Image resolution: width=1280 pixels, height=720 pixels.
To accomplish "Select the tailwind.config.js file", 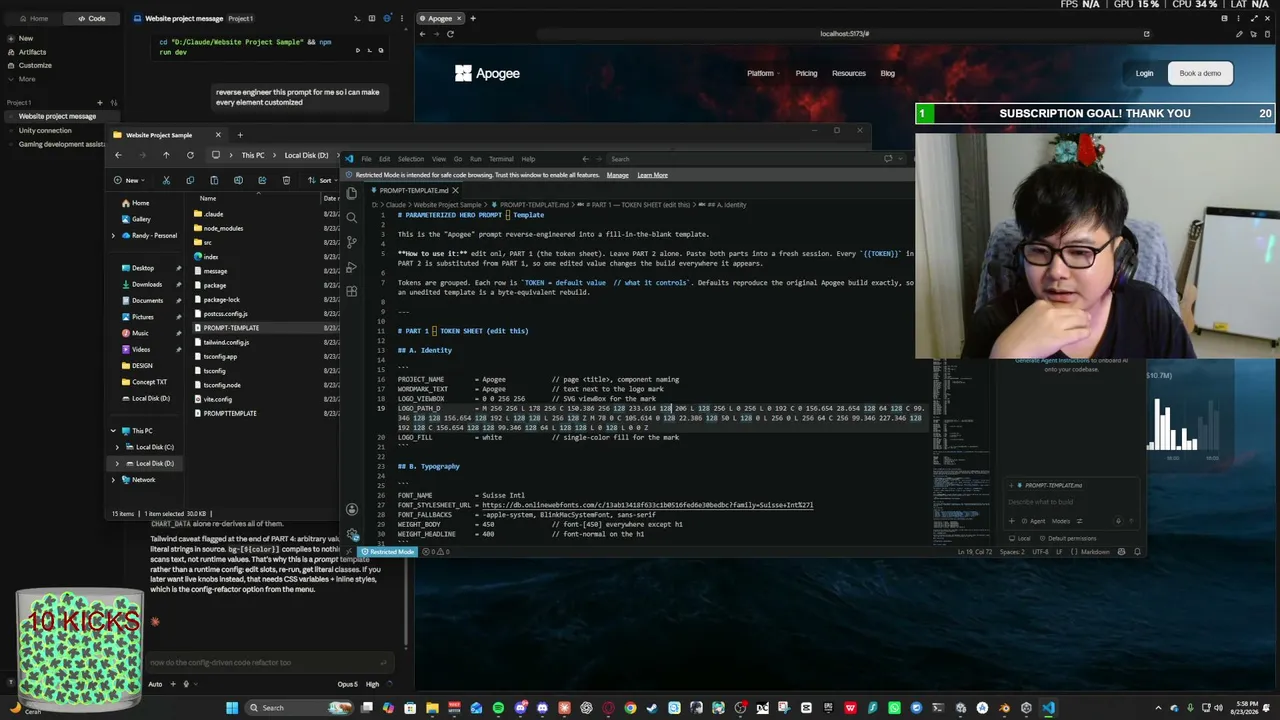I will tap(226, 342).
